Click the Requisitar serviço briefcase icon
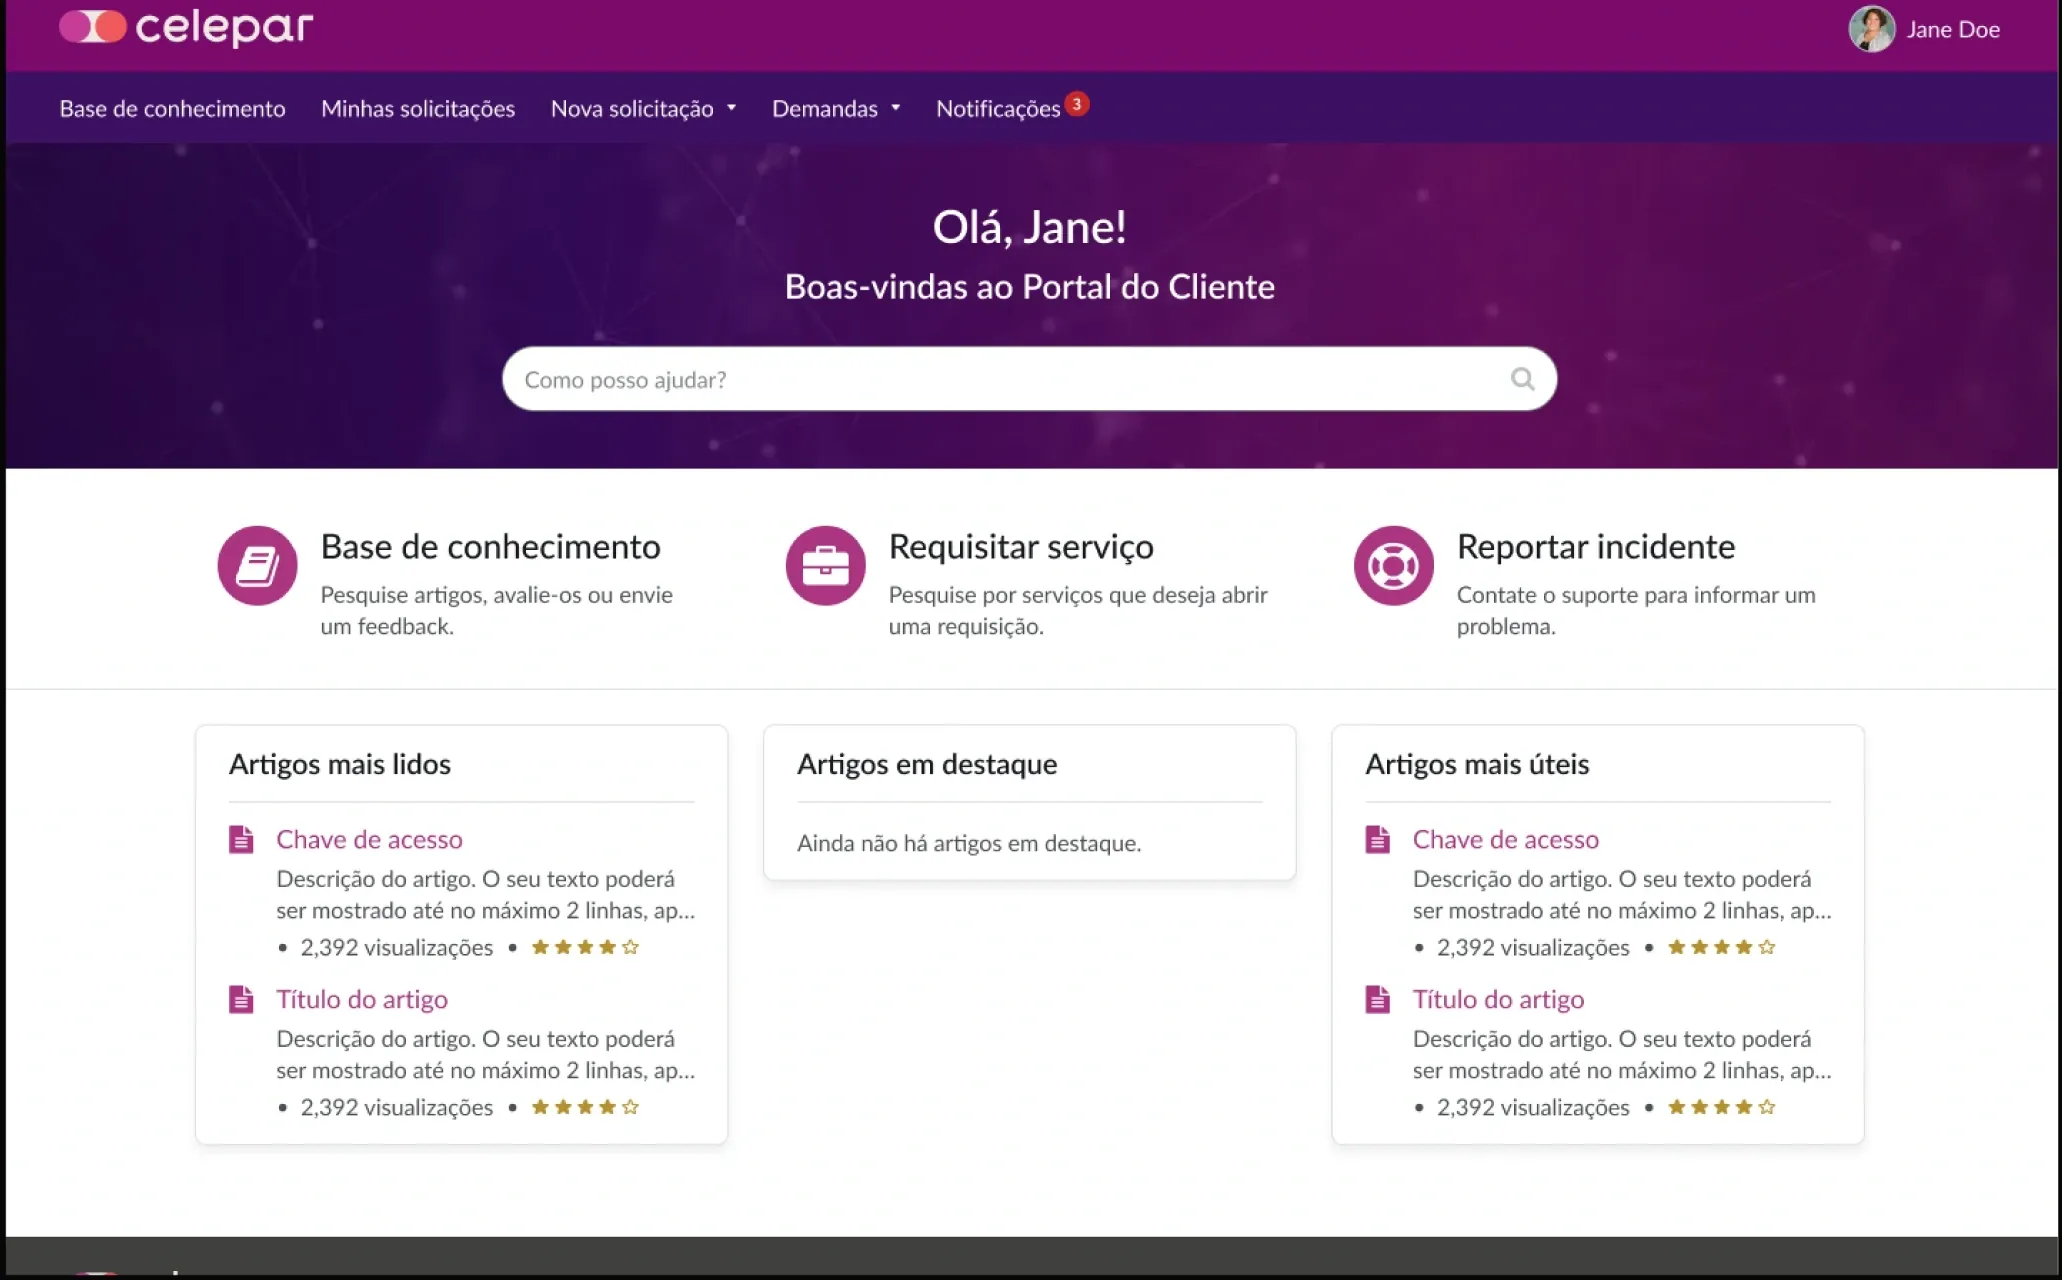 pyautogui.click(x=825, y=566)
